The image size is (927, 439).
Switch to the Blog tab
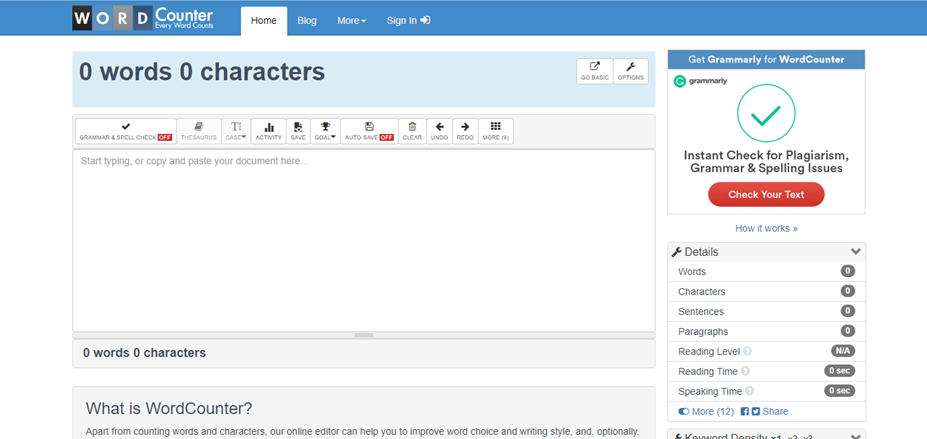point(307,20)
